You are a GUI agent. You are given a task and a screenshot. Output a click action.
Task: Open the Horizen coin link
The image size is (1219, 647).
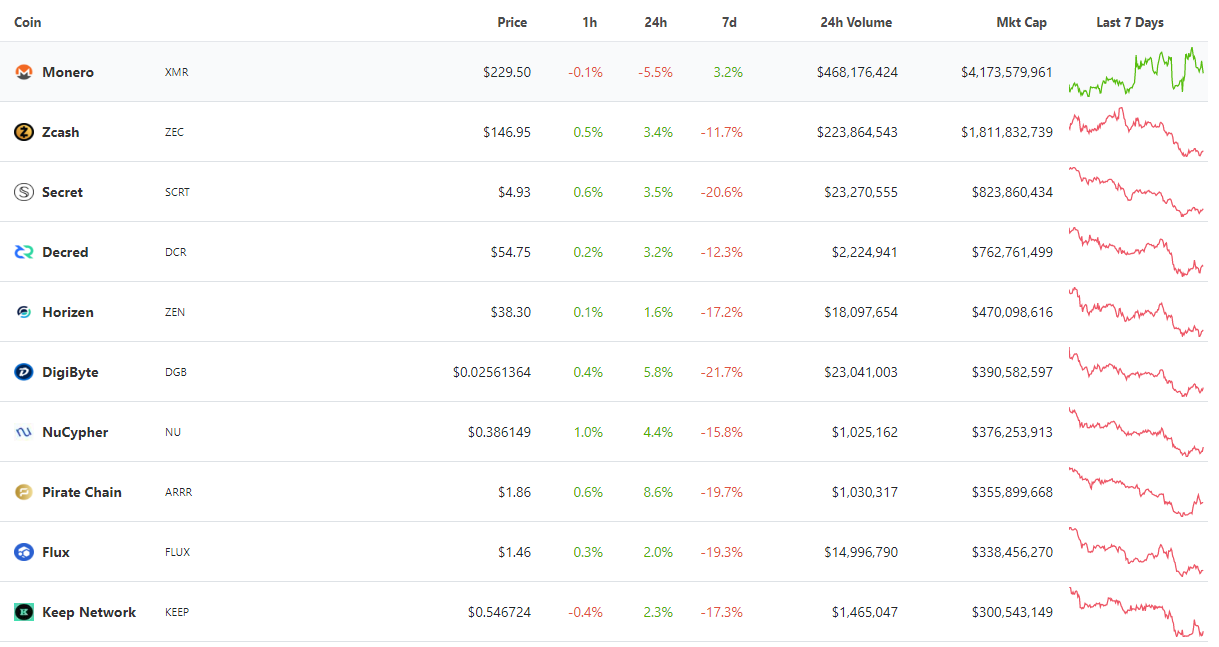pyautogui.click(x=68, y=312)
